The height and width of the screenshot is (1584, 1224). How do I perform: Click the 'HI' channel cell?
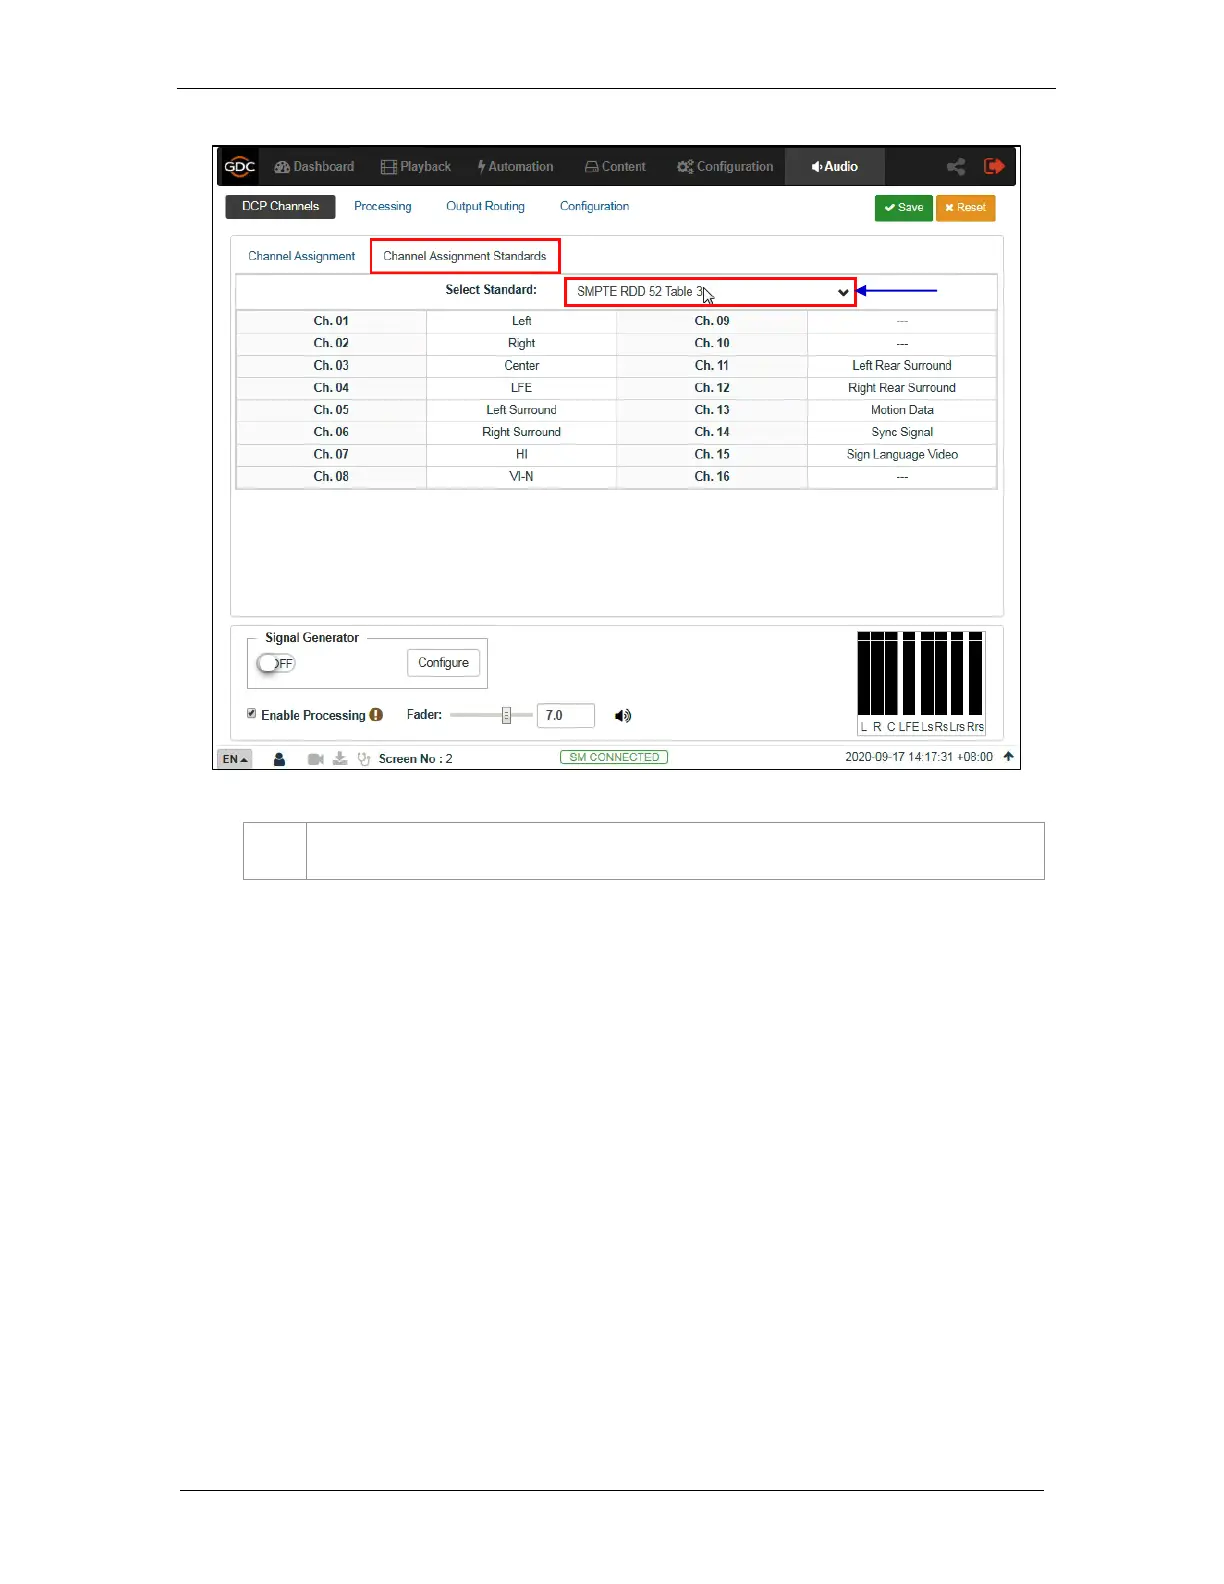tap(521, 454)
